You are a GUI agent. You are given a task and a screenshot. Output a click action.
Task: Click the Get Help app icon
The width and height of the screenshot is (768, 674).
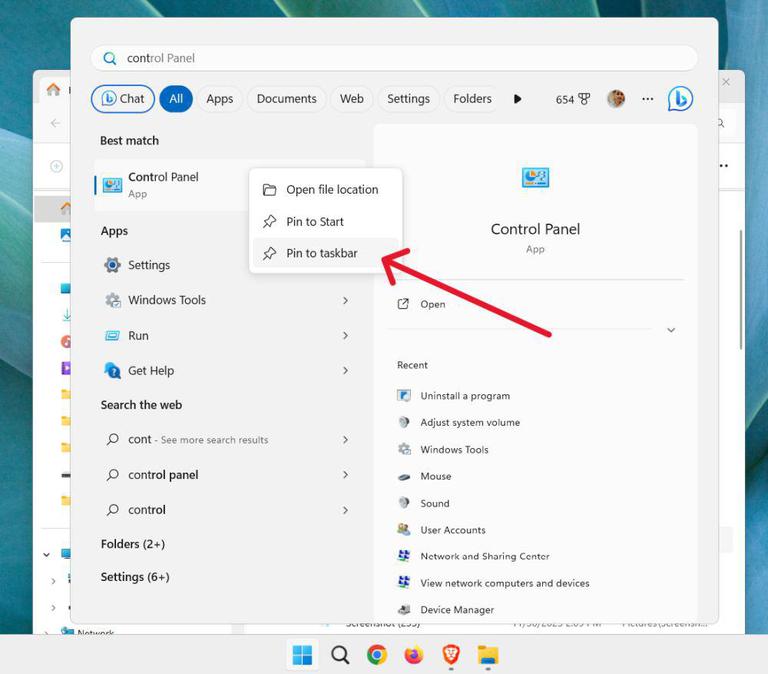(x=113, y=371)
